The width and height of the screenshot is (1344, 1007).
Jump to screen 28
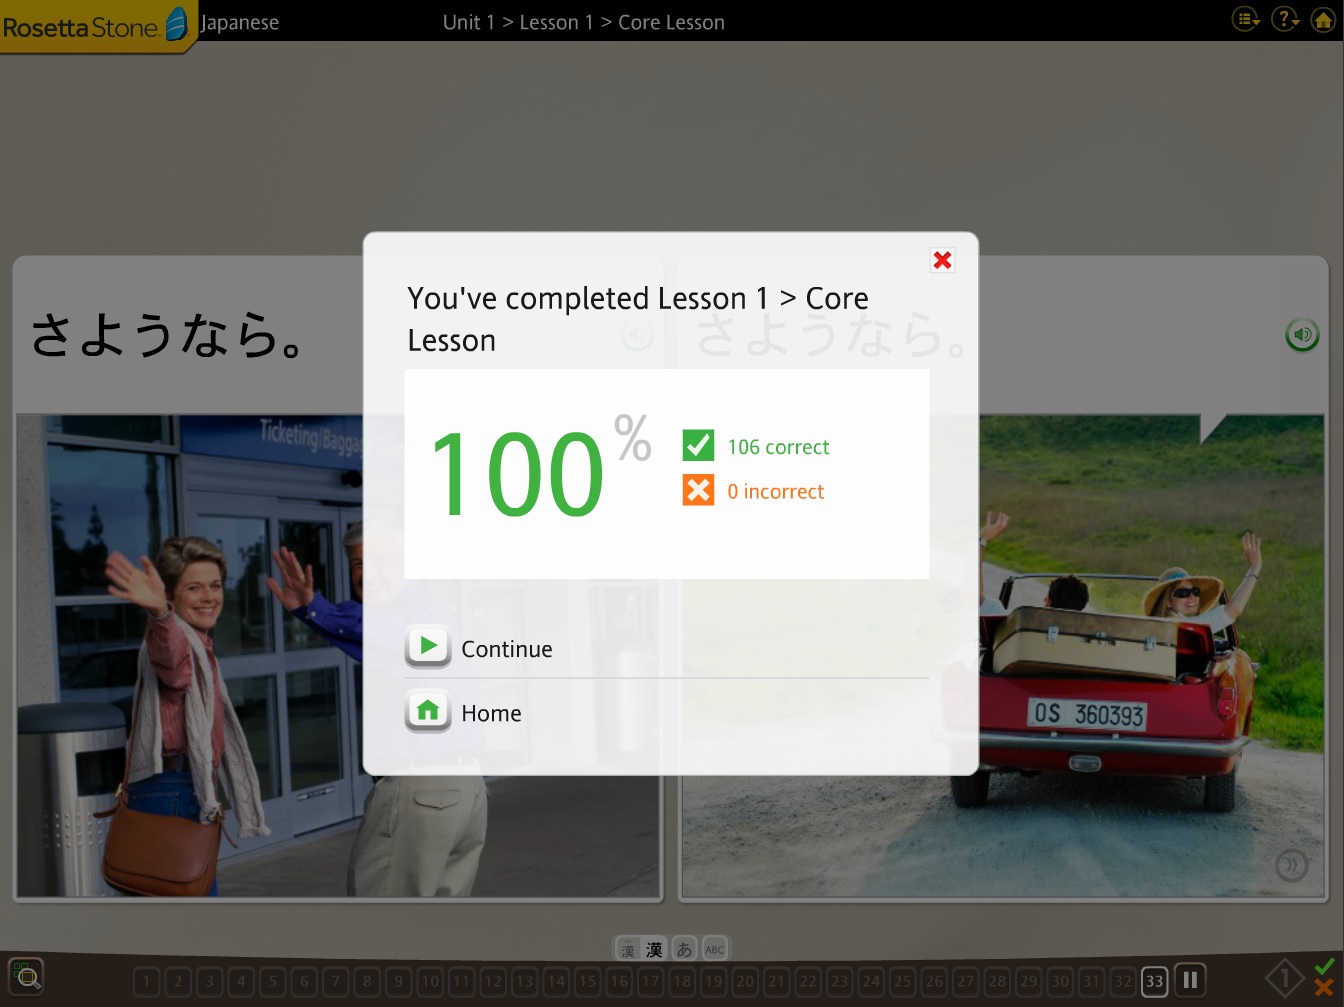point(997,981)
